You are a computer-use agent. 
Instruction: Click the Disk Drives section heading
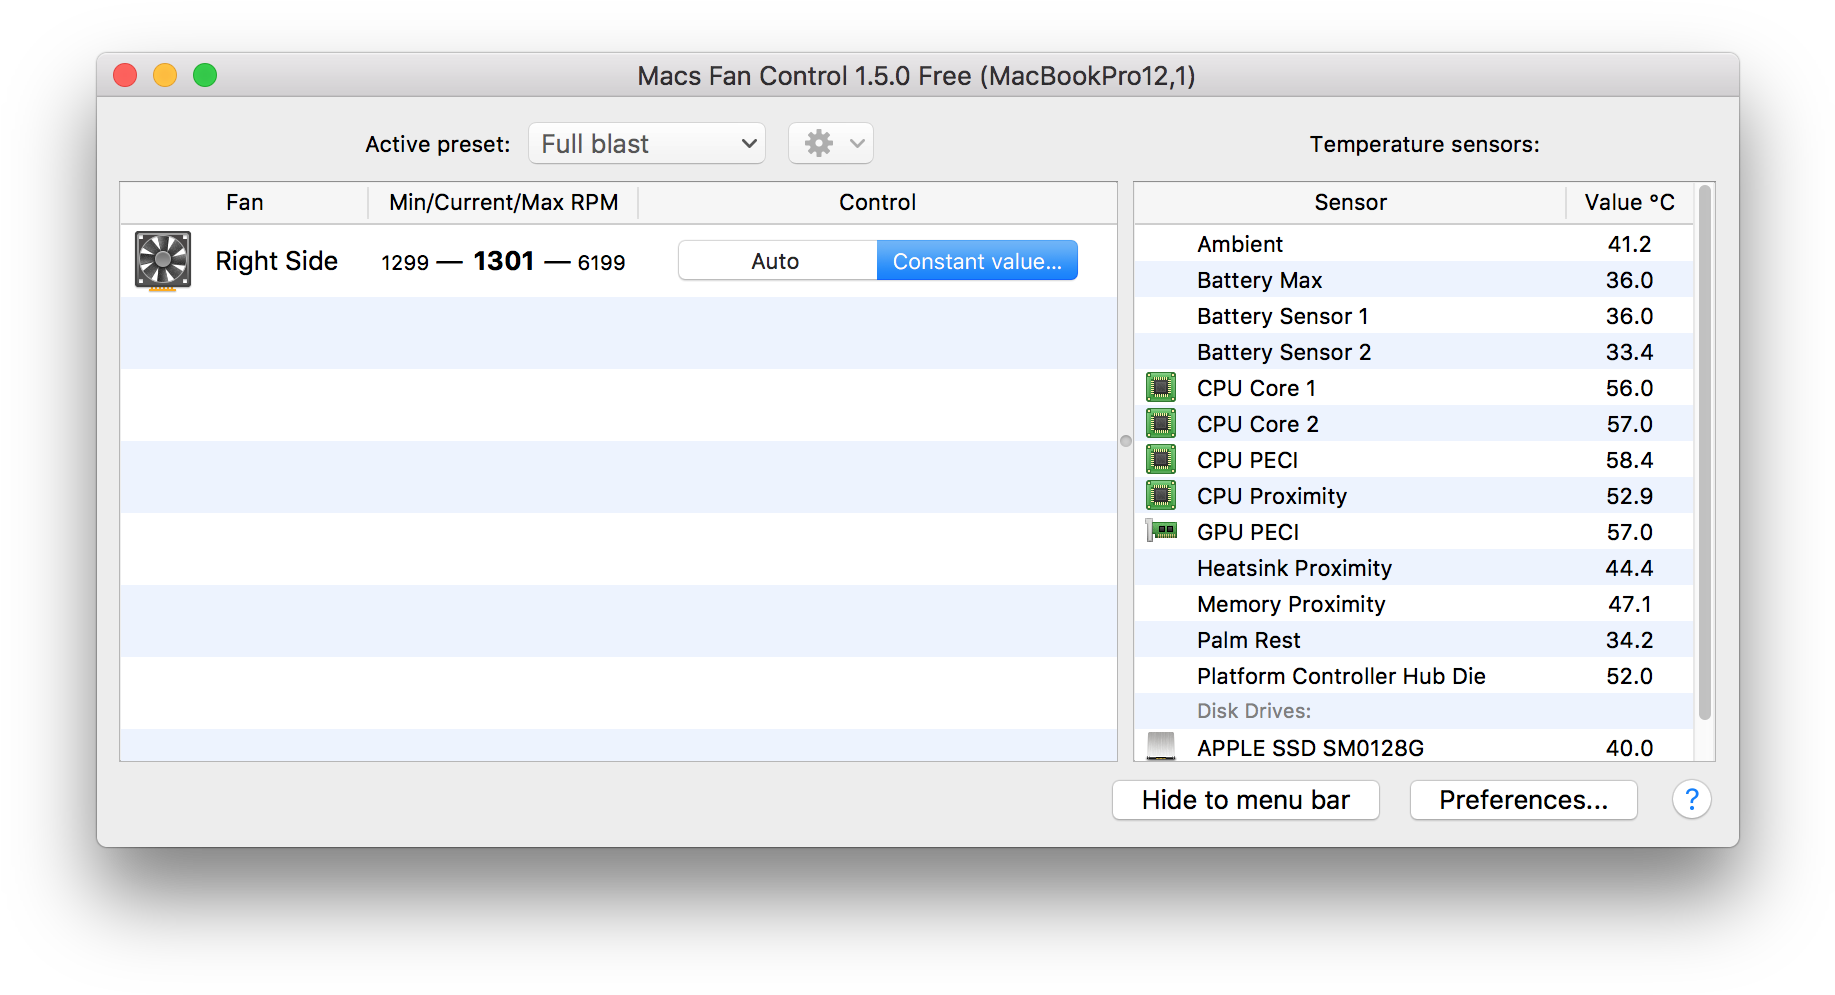tap(1254, 711)
